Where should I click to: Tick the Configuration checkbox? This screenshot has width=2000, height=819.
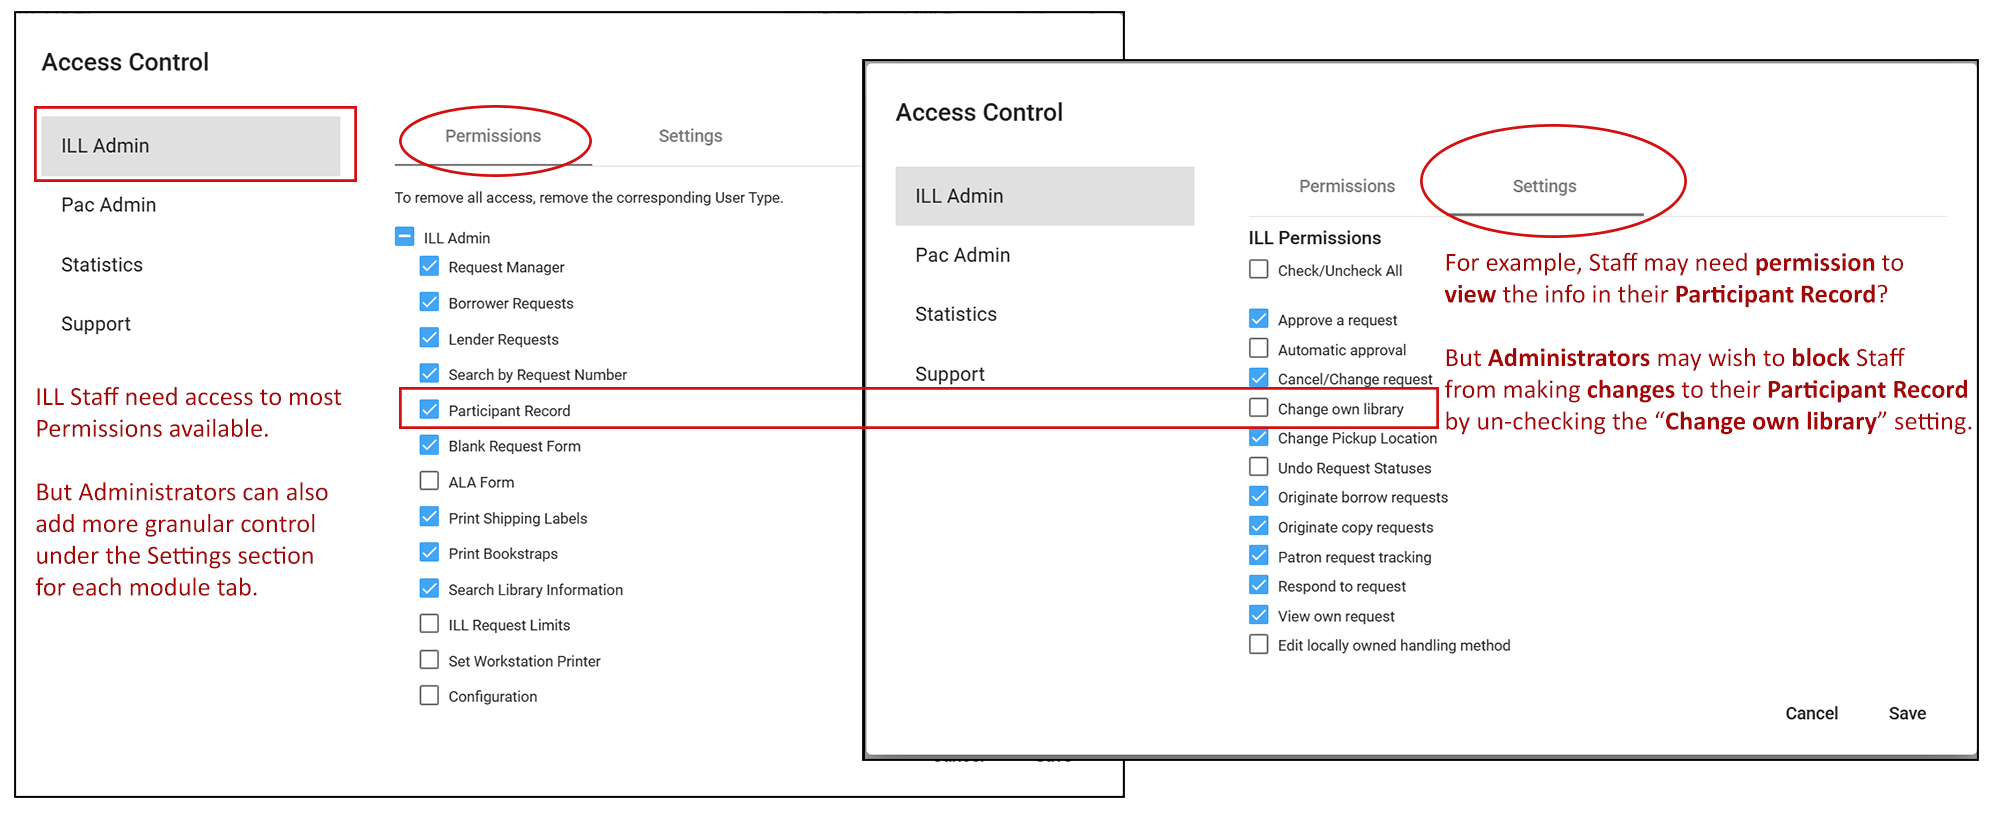[430, 696]
